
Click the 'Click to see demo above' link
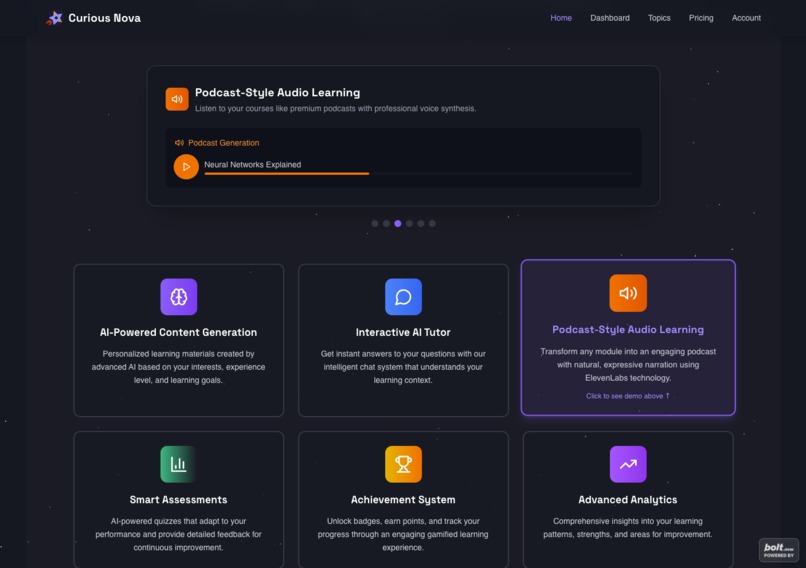(628, 396)
